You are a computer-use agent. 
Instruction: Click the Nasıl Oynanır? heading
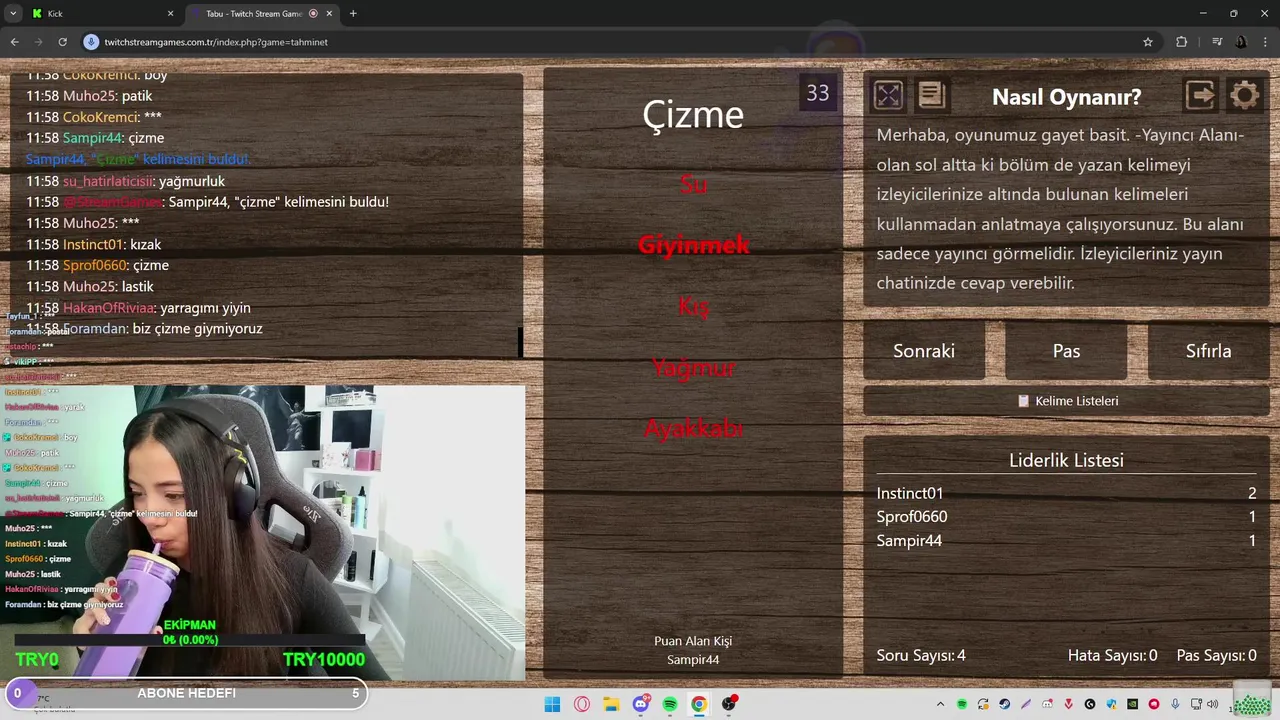coord(1066,97)
